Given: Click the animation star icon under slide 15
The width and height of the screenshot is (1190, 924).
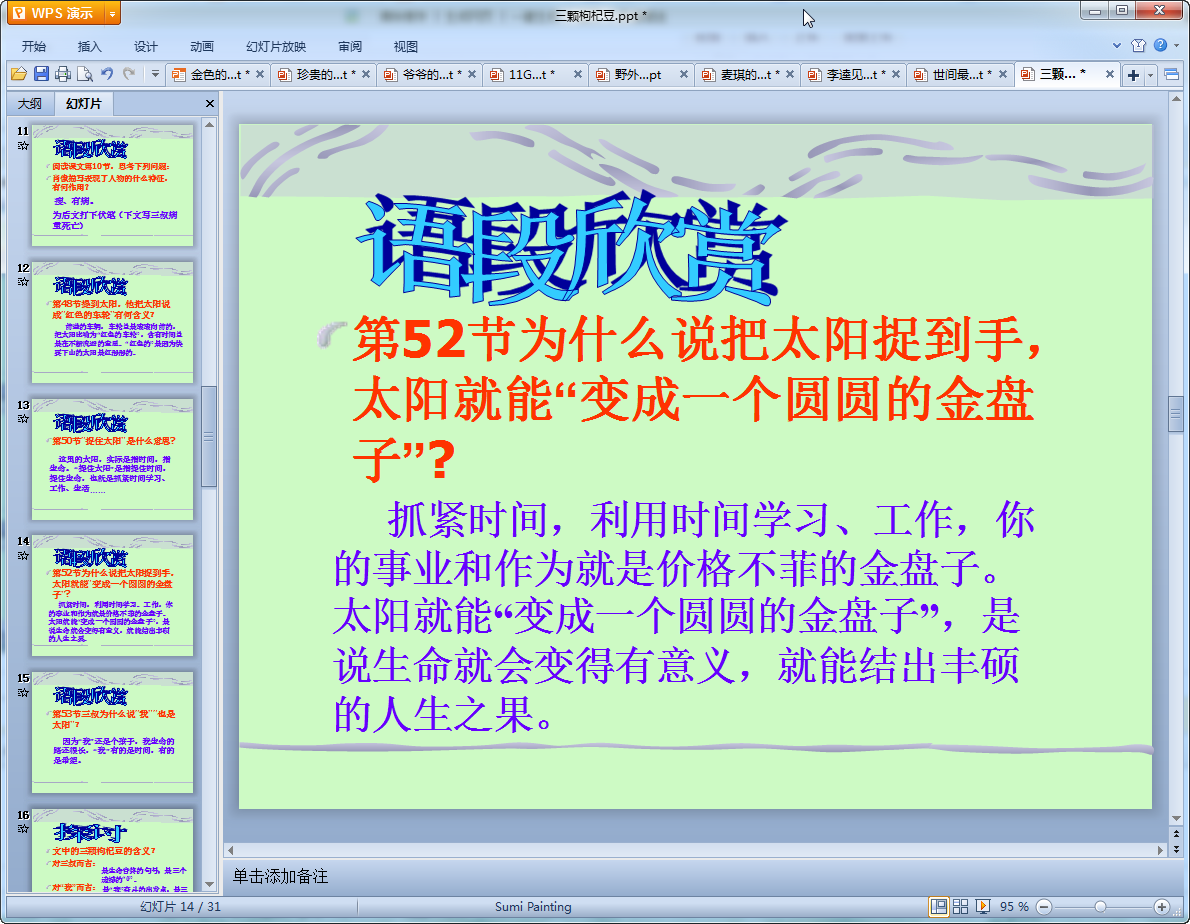Looking at the screenshot, I should click(x=23, y=693).
